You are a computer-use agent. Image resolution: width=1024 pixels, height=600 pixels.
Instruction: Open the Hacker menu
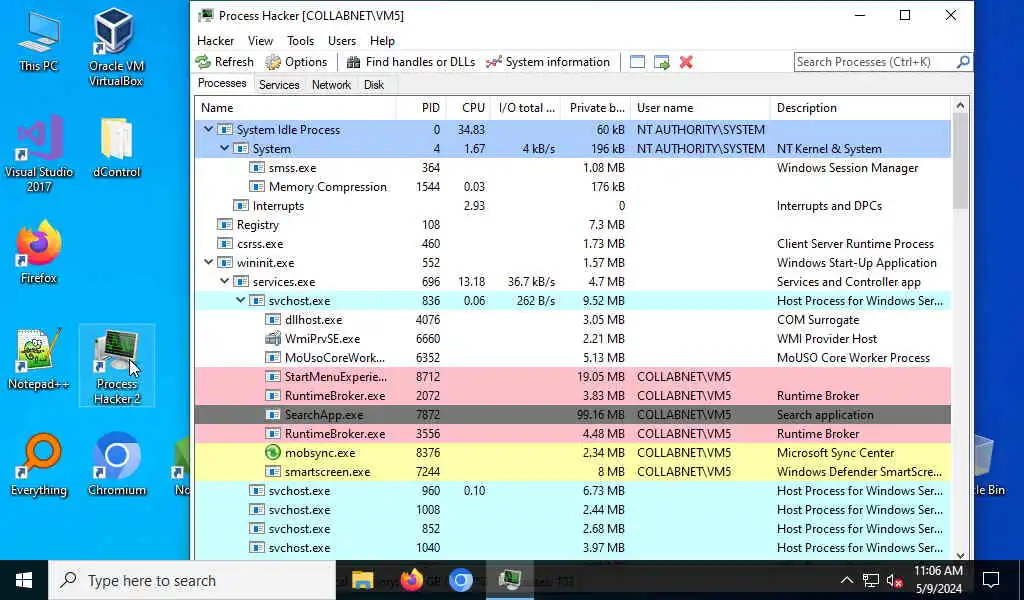click(216, 40)
